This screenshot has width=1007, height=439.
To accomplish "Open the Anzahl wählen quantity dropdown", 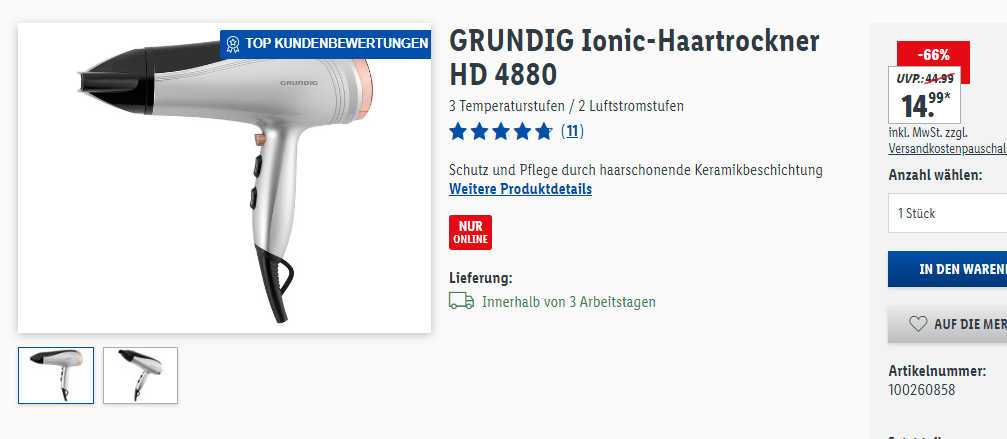I will (x=947, y=213).
